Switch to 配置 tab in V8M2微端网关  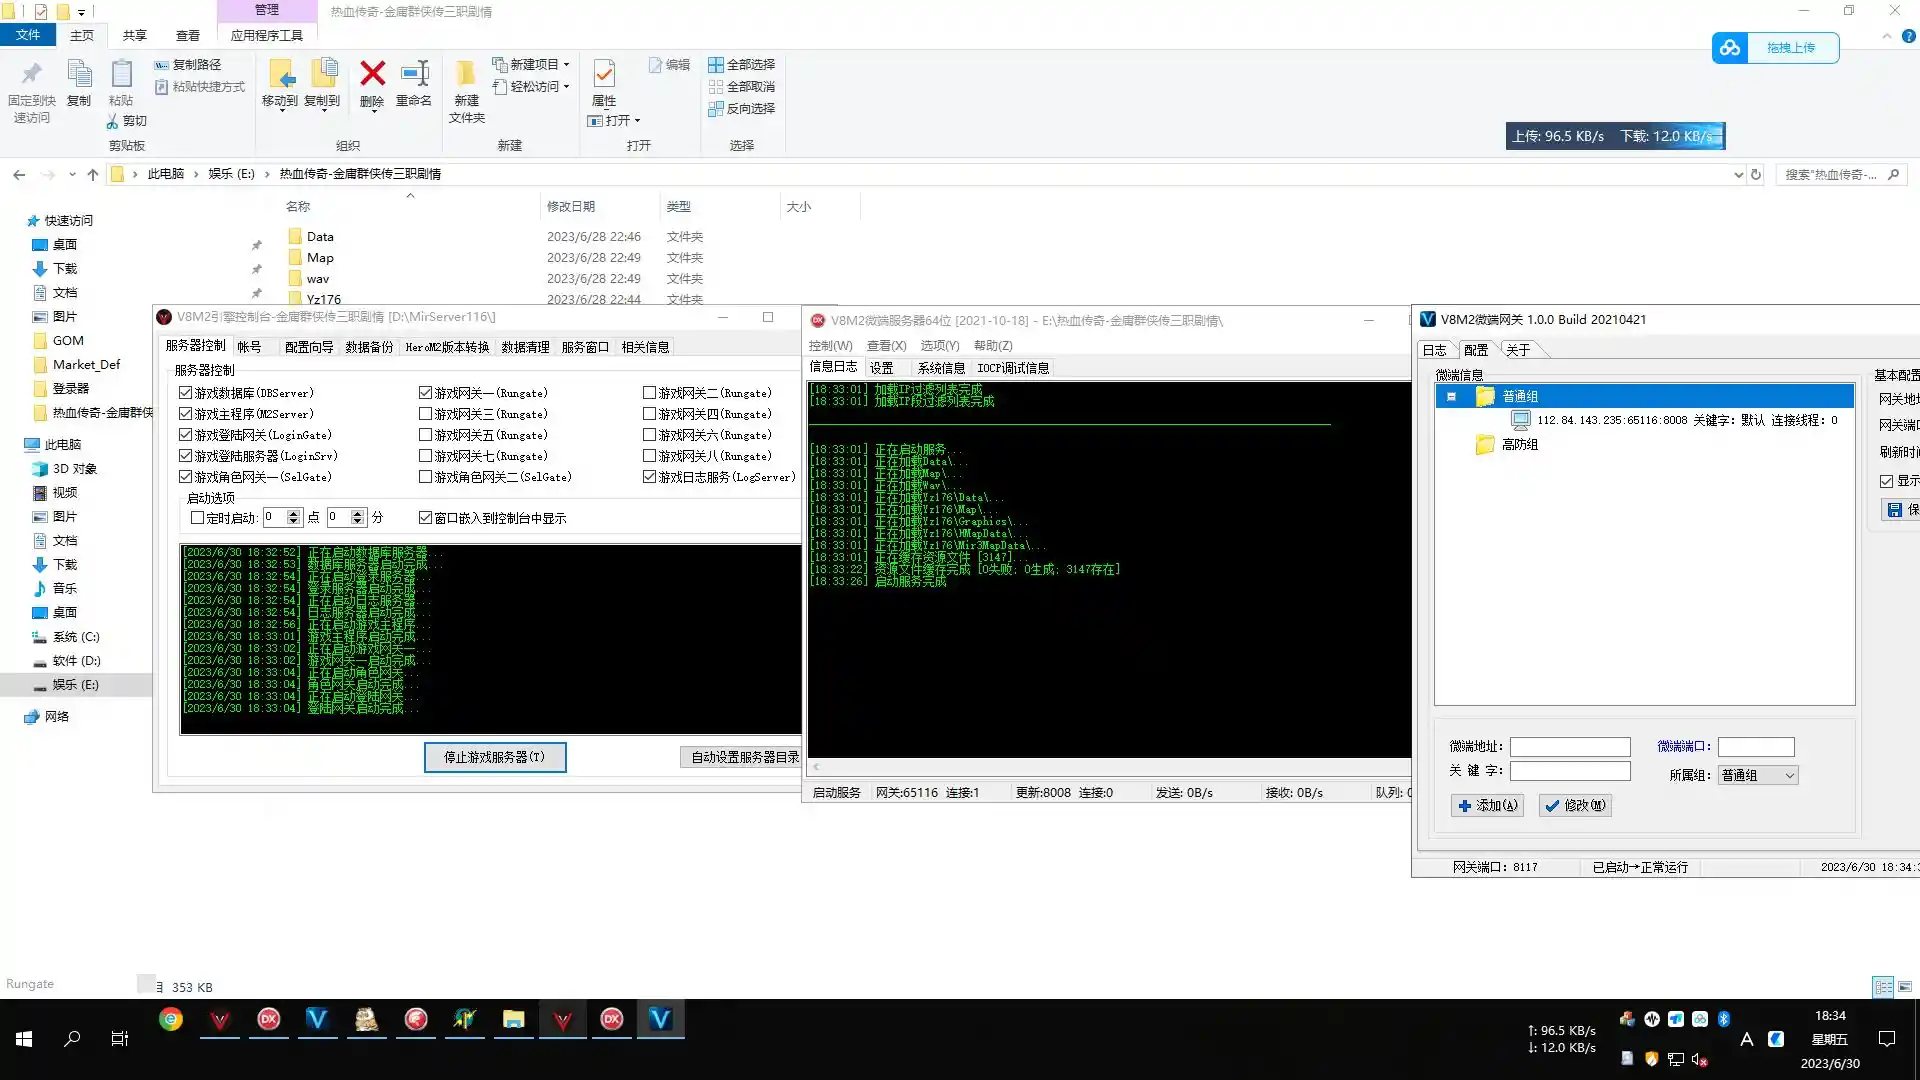coord(1475,350)
